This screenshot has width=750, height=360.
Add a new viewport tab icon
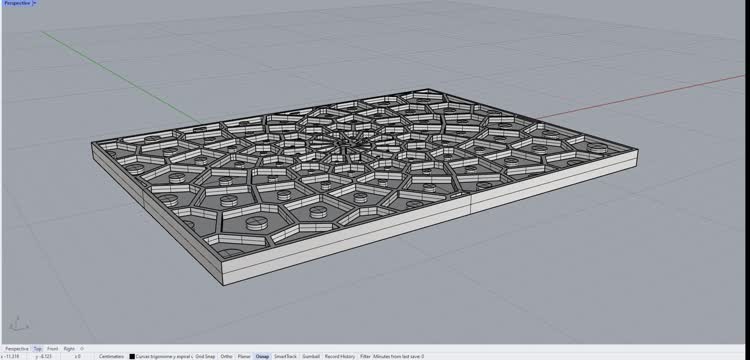click(82, 349)
